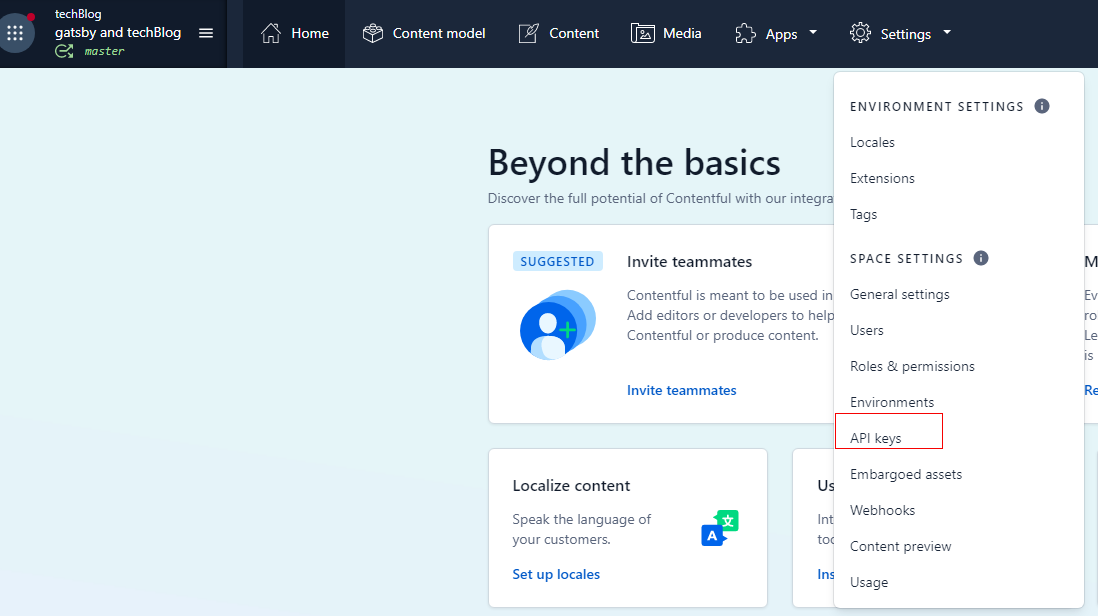Click the Settings gear icon
Screen dimensions: 1098x616
[861, 33]
